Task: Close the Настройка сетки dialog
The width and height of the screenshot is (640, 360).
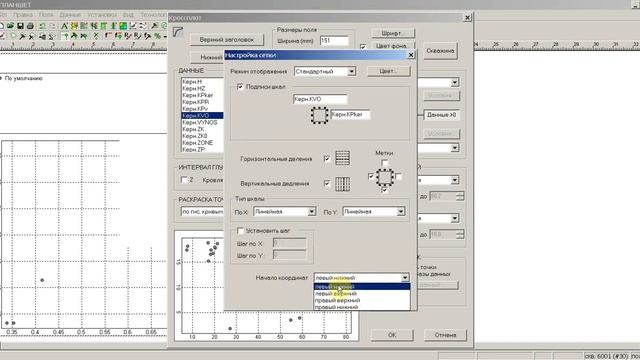Action: pyautogui.click(x=411, y=55)
